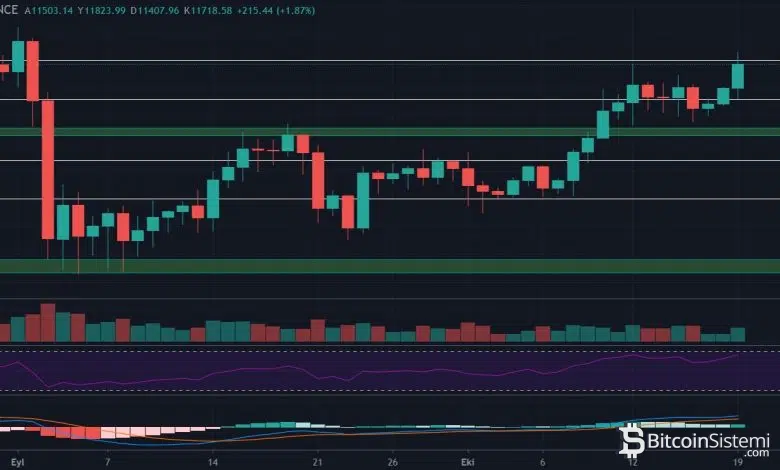Click the '7' date label on time axis
Viewport: 780px width, 470px height.
pos(107,464)
